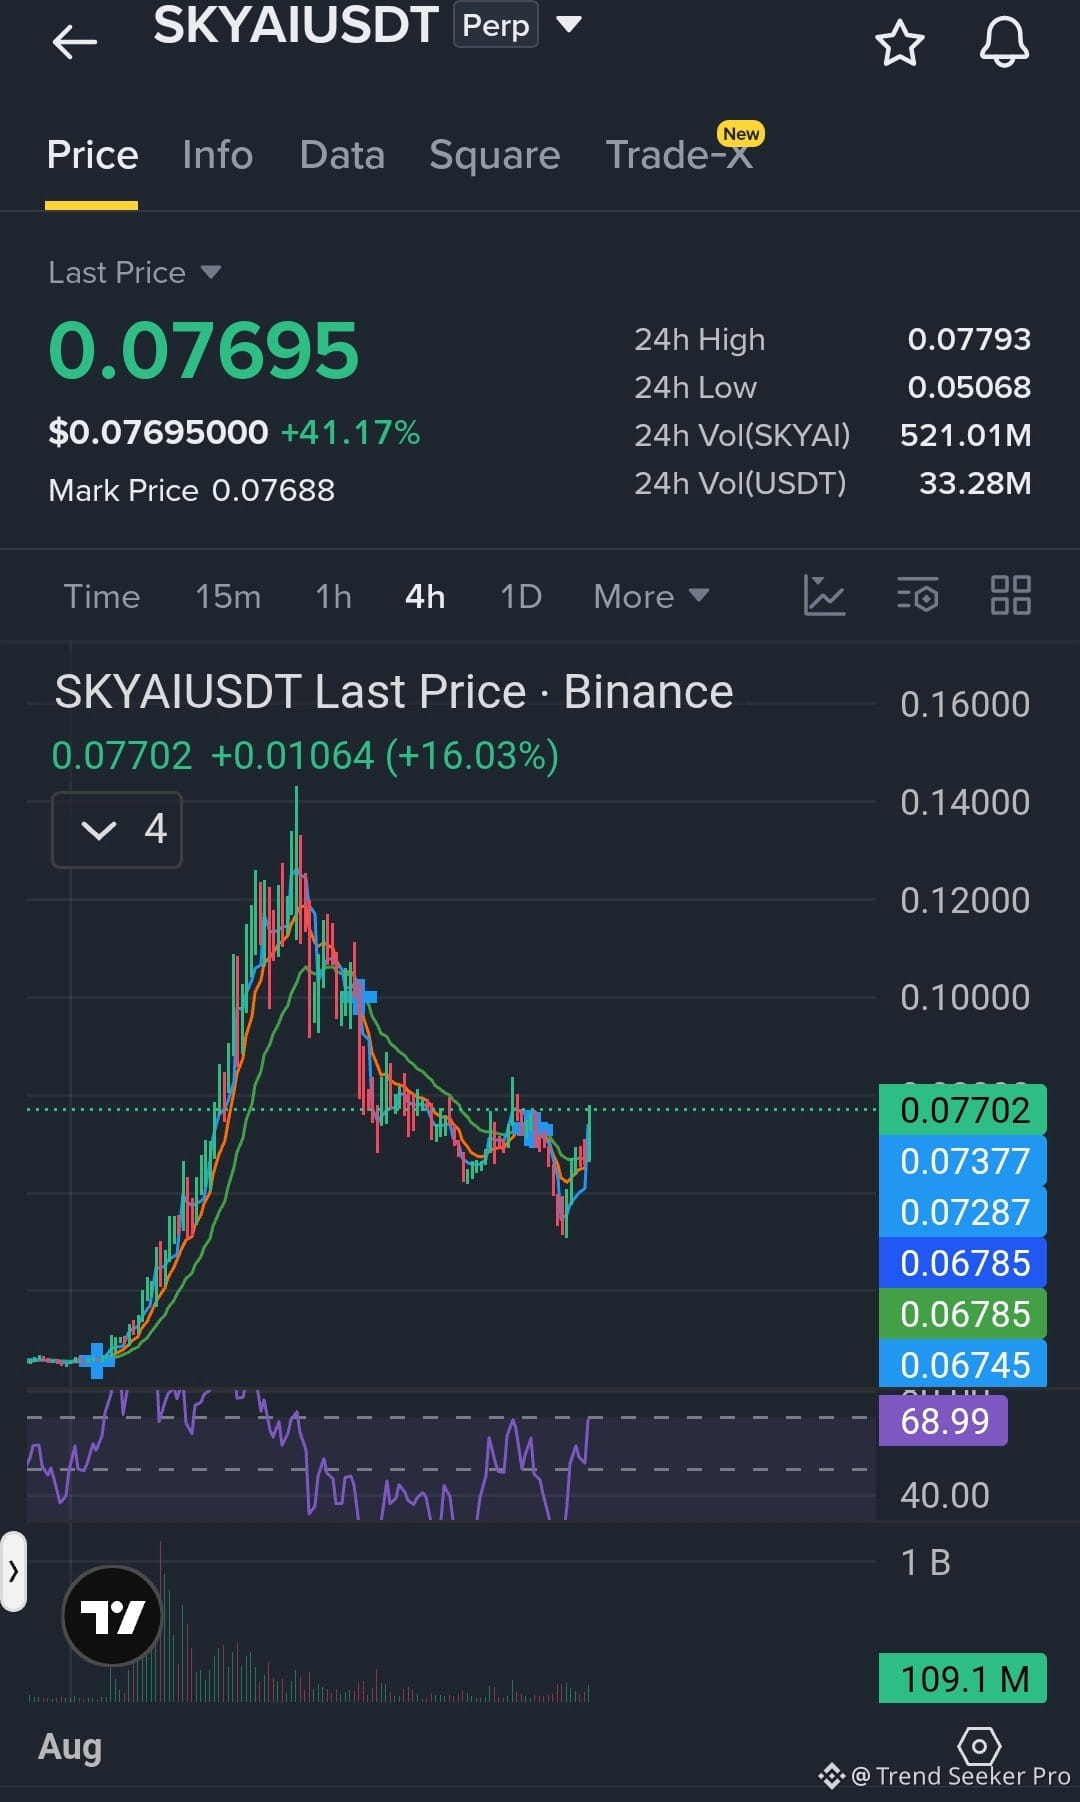Click the blue cross marker at chart start

pos(97,1360)
